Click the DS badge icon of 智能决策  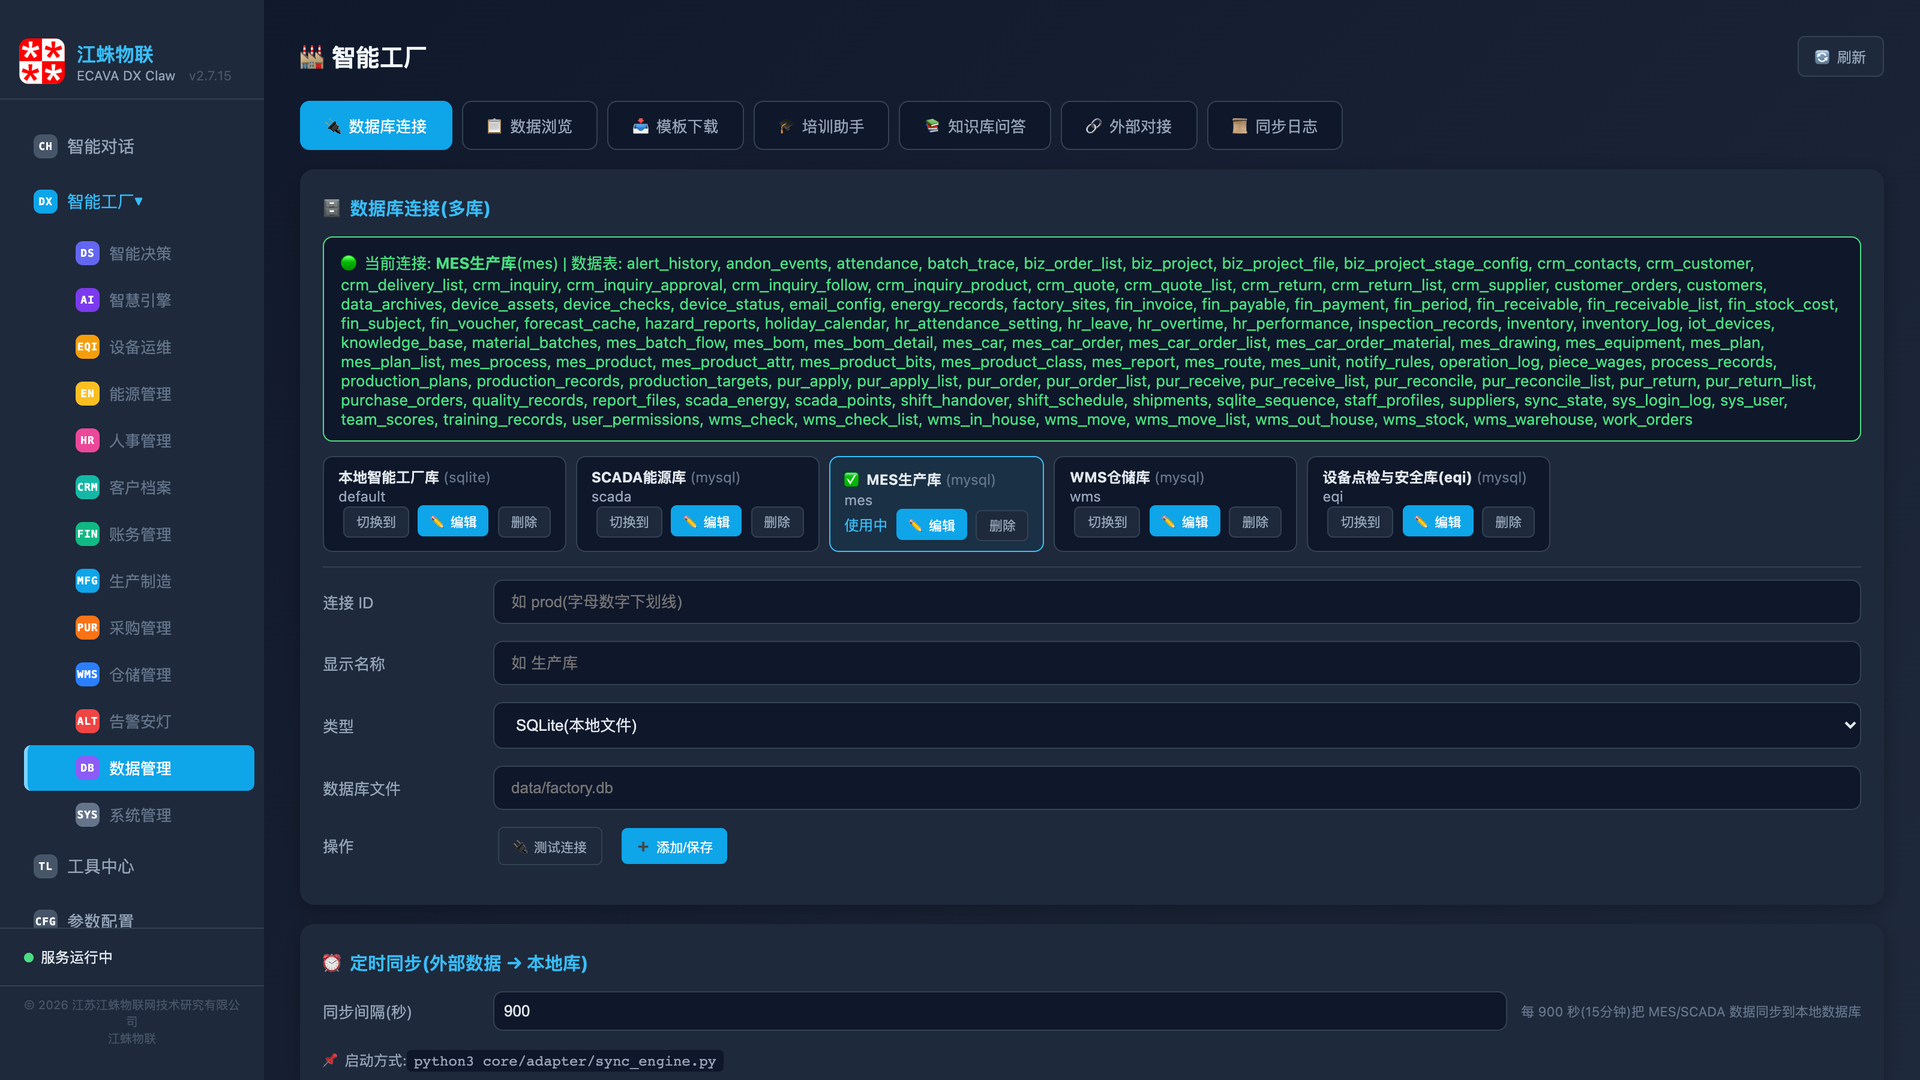point(87,253)
